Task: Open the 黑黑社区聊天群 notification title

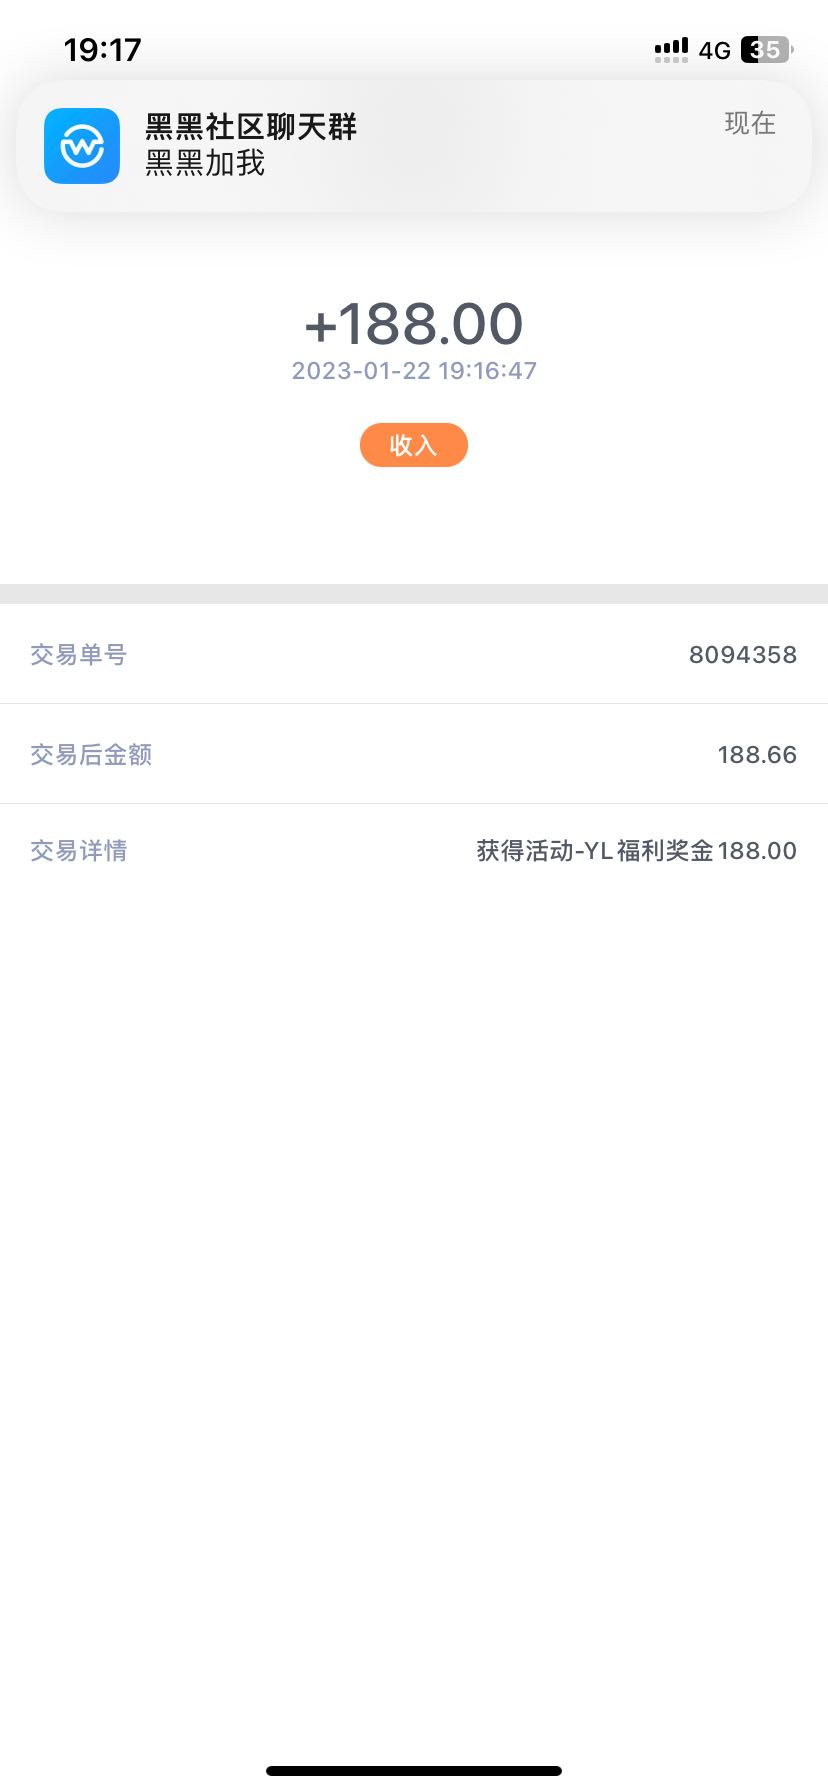Action: coord(251,127)
